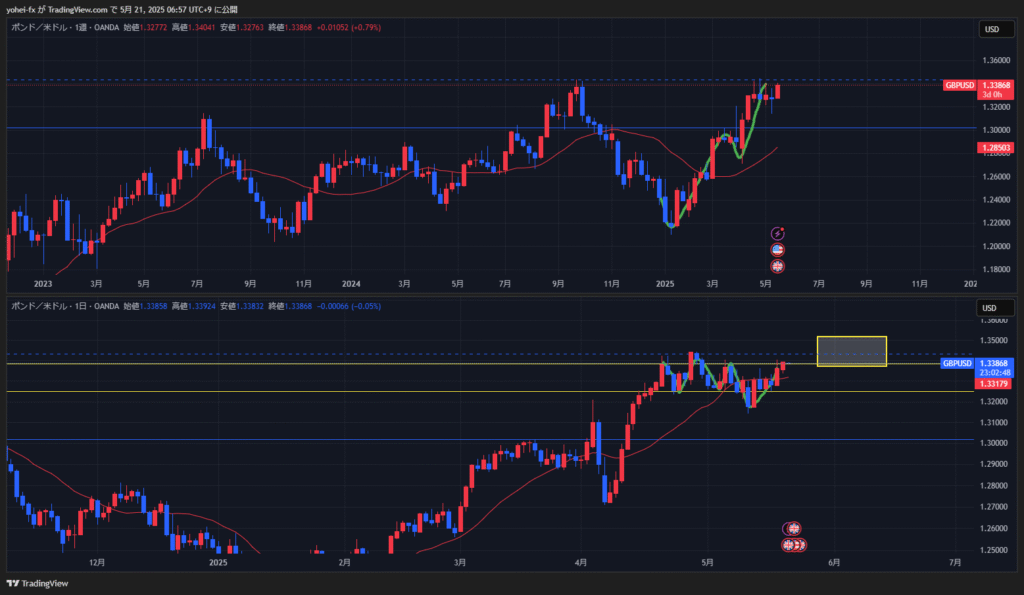The height and width of the screenshot is (595, 1024).
Task: Click the 2023 label on the weekly time axis
Action: [42, 283]
